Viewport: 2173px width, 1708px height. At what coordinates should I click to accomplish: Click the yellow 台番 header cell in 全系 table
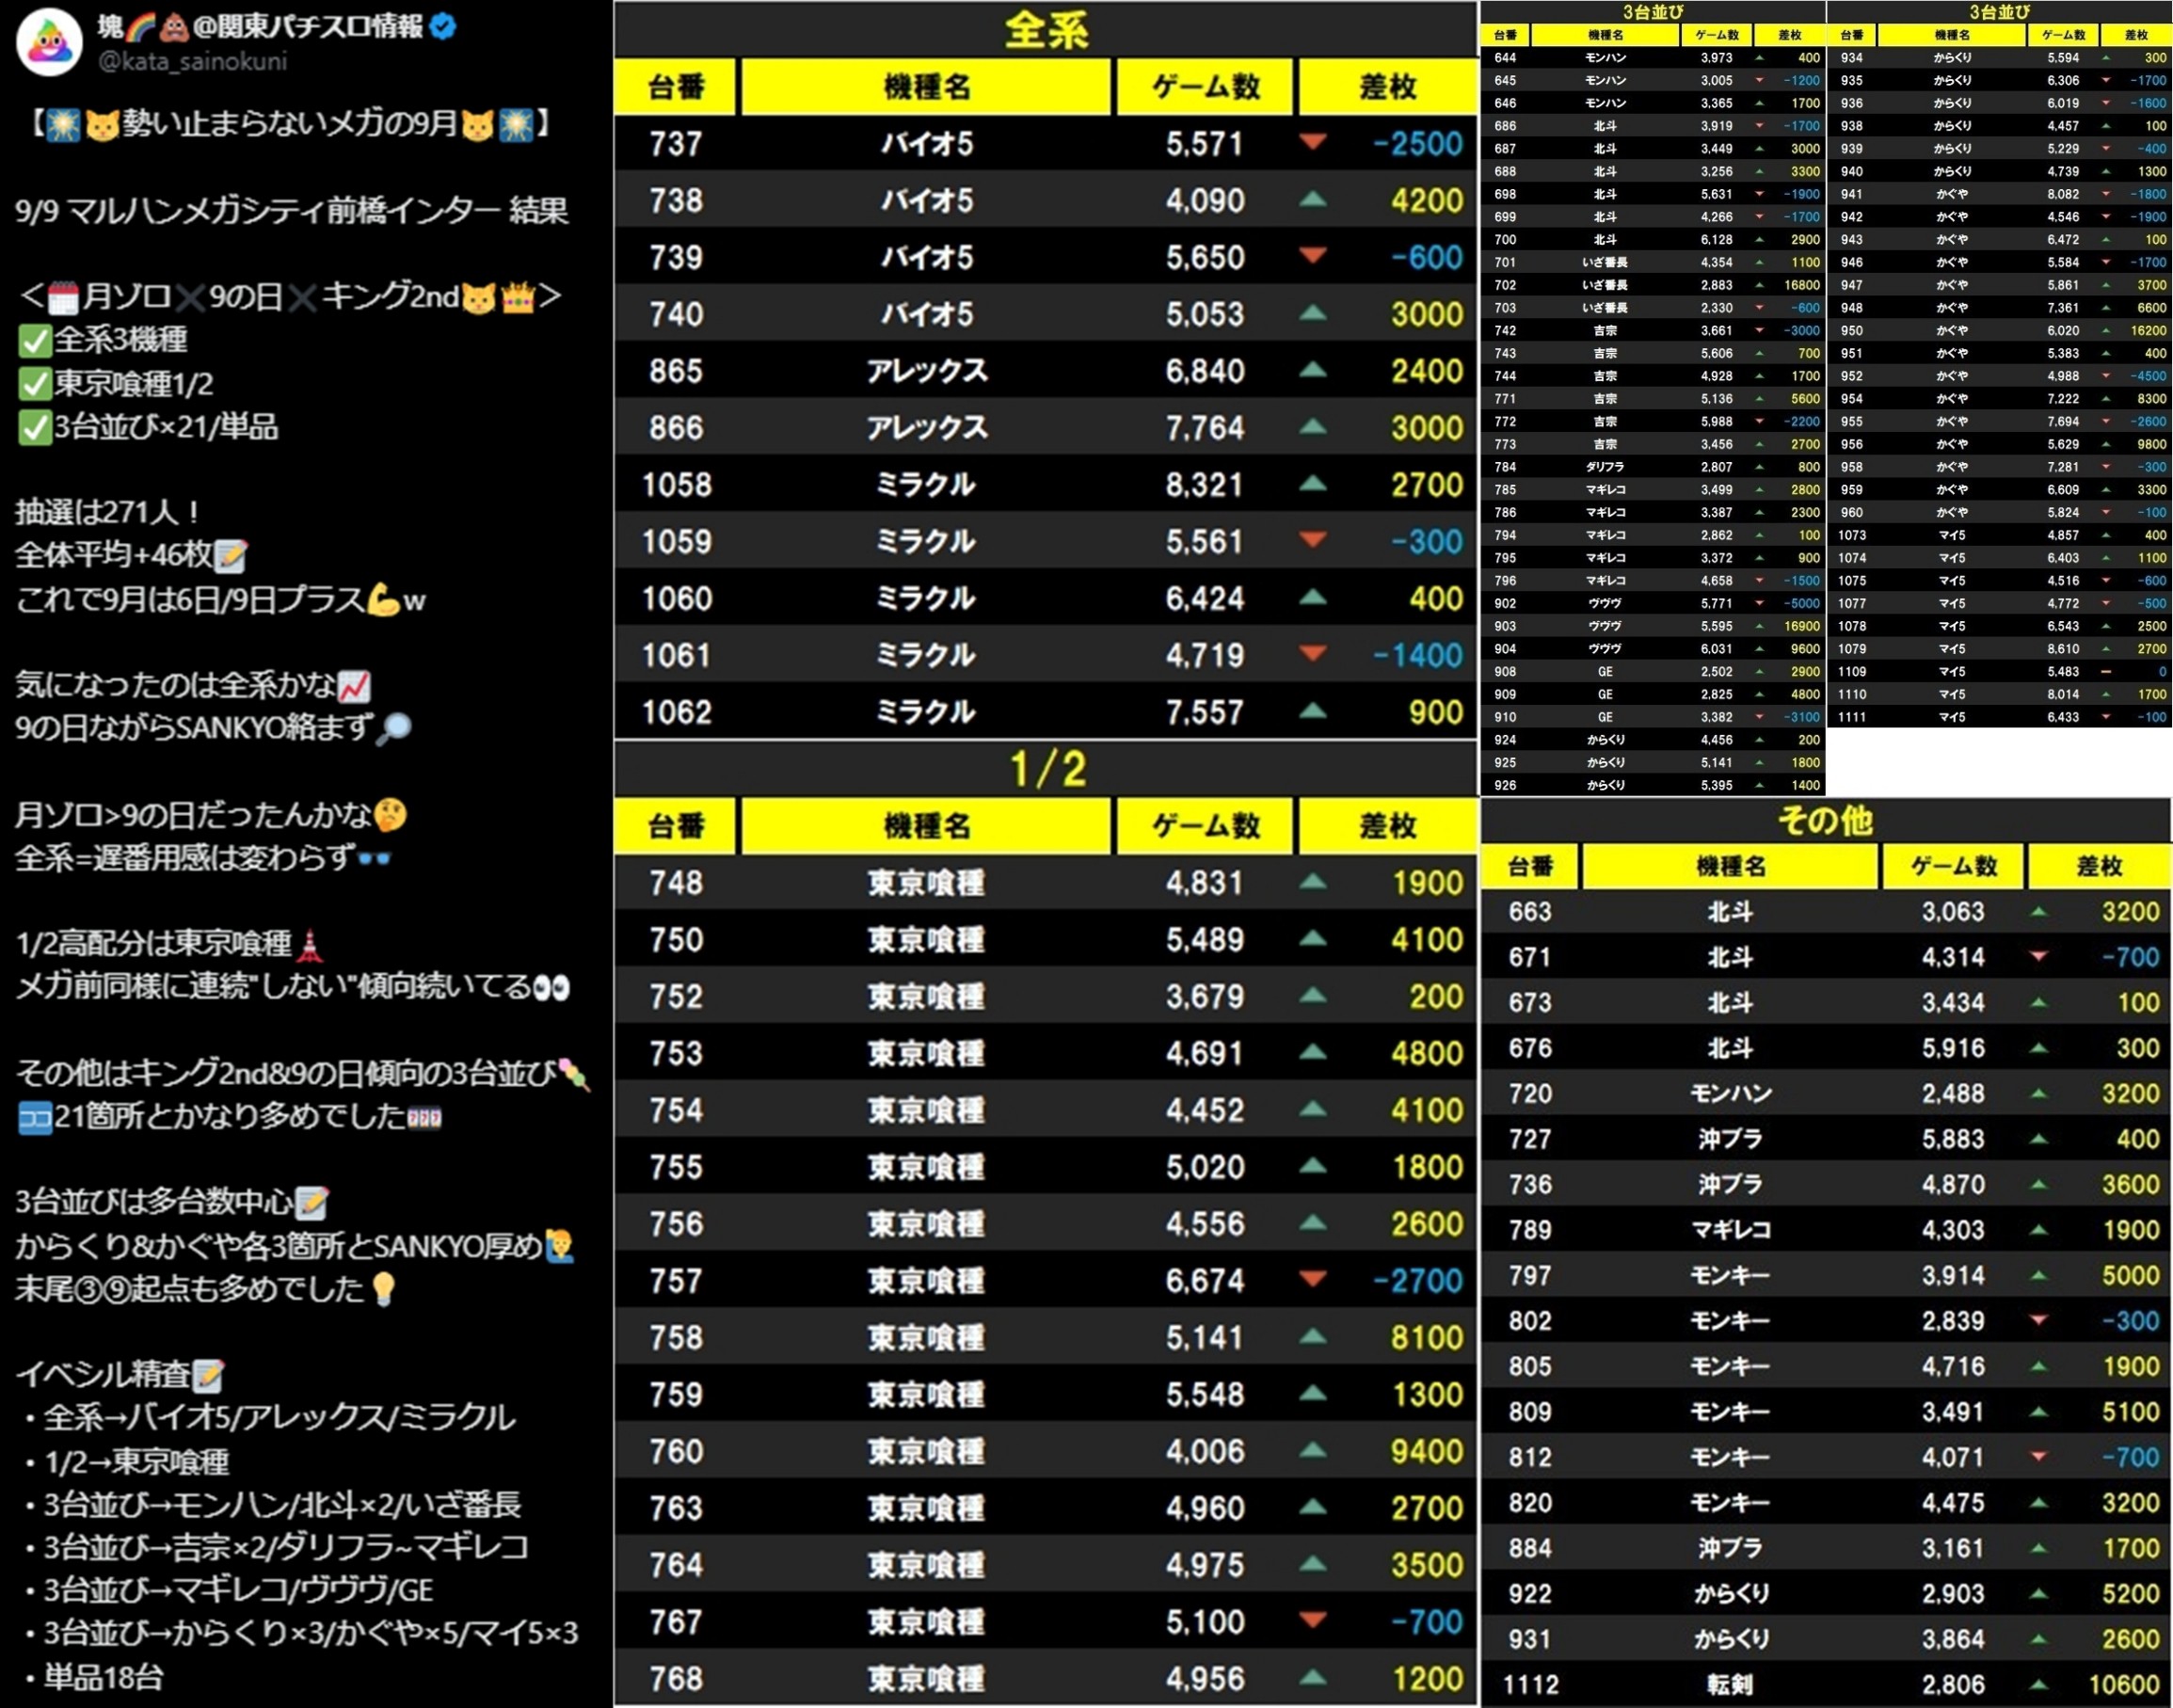tap(676, 87)
